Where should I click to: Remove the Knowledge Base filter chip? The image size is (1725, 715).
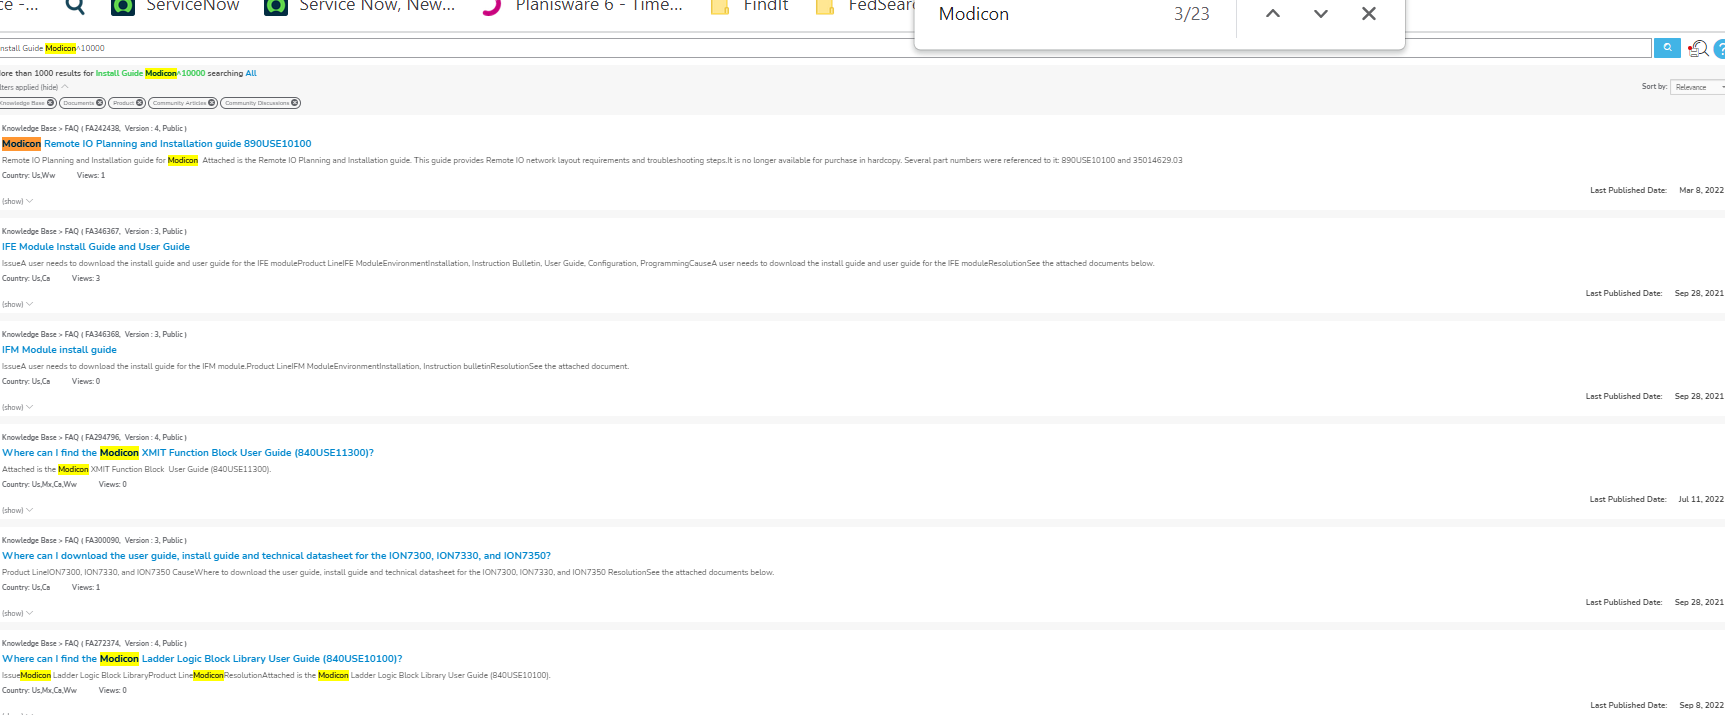pos(51,103)
